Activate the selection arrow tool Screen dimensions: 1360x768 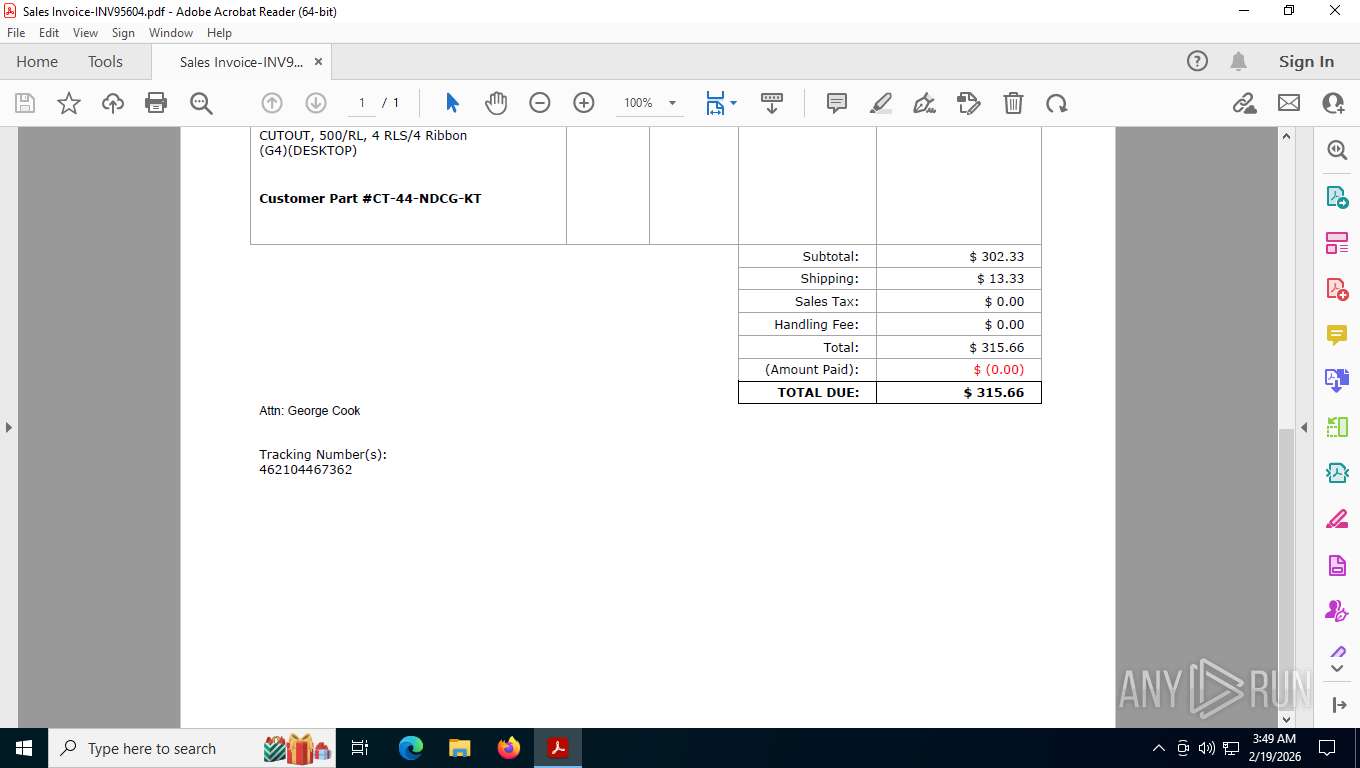452,103
